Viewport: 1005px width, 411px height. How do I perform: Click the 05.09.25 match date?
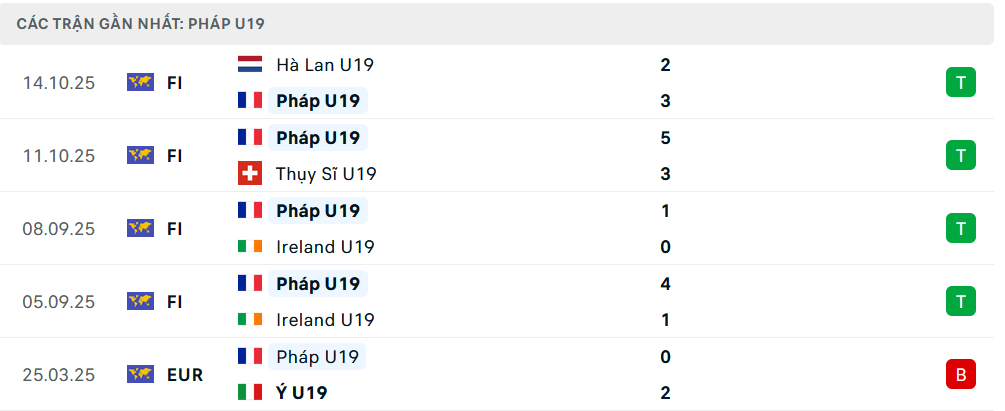pyautogui.click(x=59, y=301)
